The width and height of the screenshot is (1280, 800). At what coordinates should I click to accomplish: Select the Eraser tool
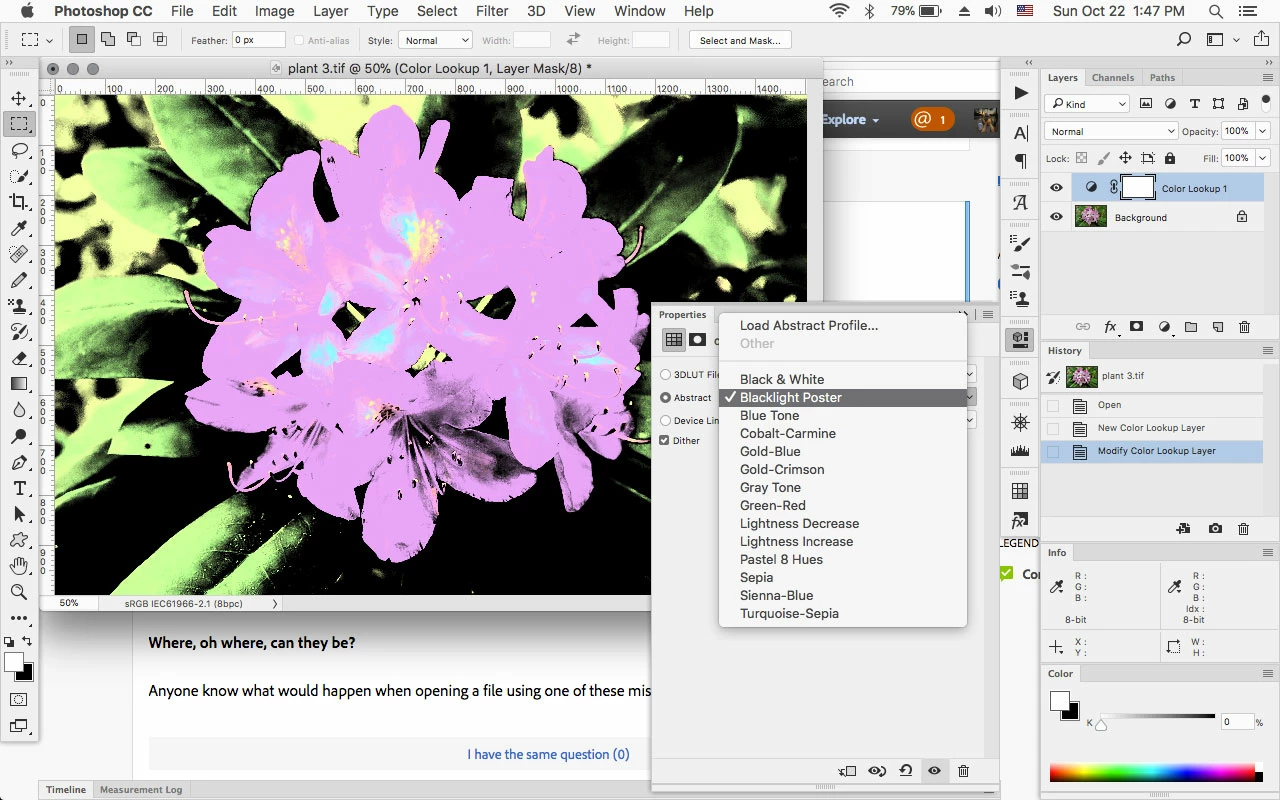point(19,358)
